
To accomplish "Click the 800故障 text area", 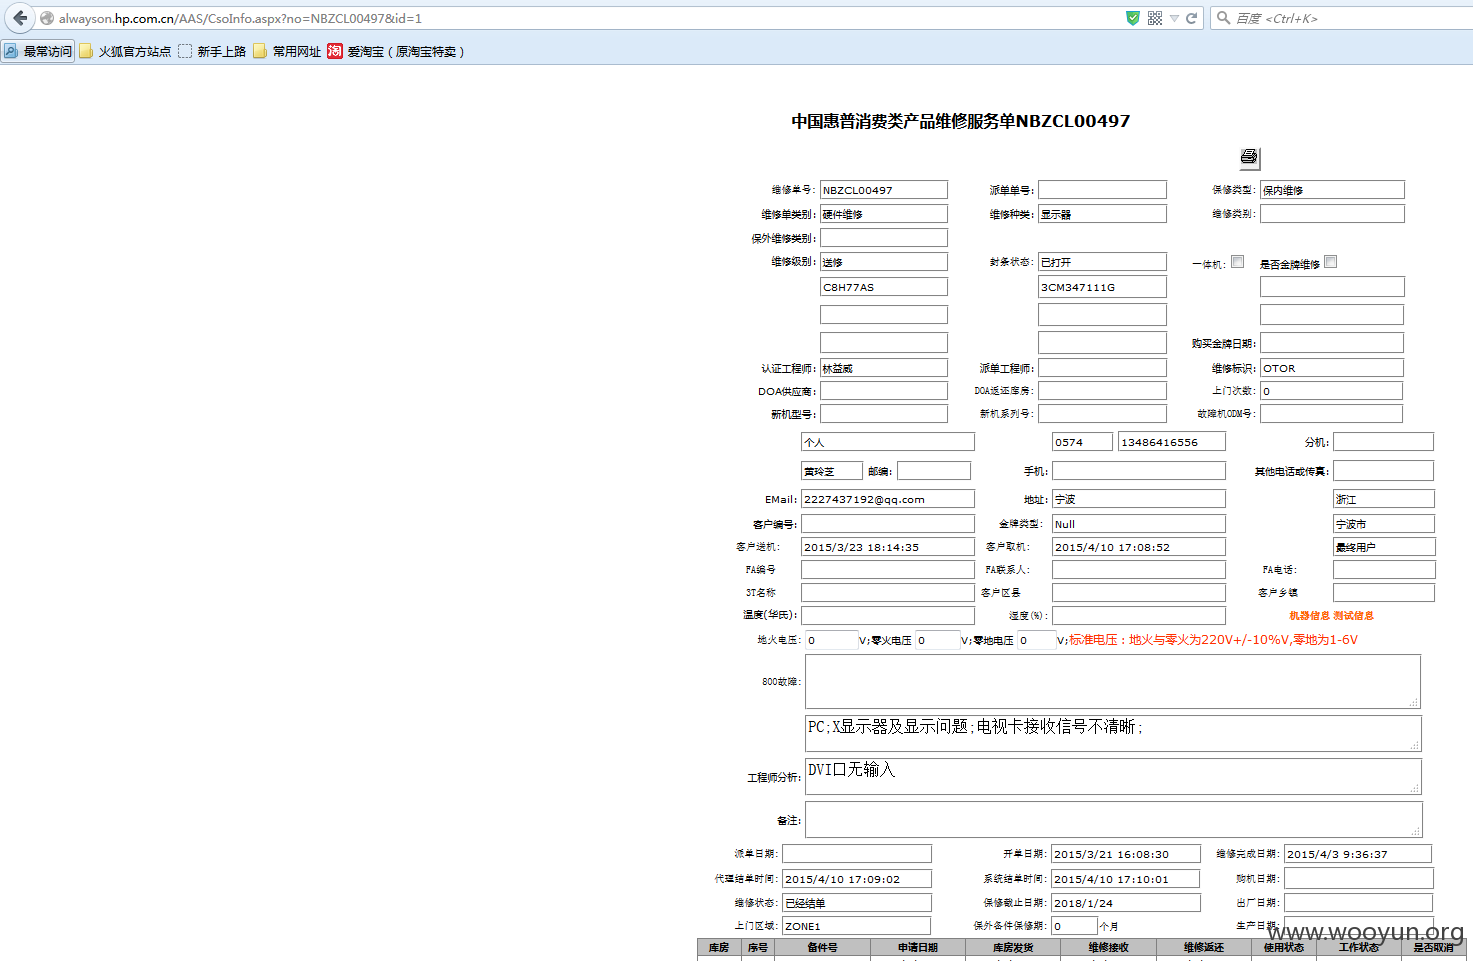I will [1113, 682].
